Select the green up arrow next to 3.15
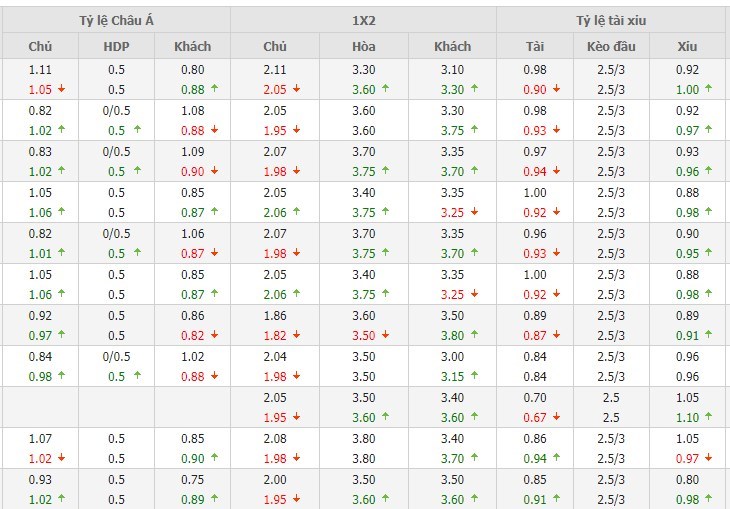Image resolution: width=730 pixels, height=509 pixels. coord(474,376)
